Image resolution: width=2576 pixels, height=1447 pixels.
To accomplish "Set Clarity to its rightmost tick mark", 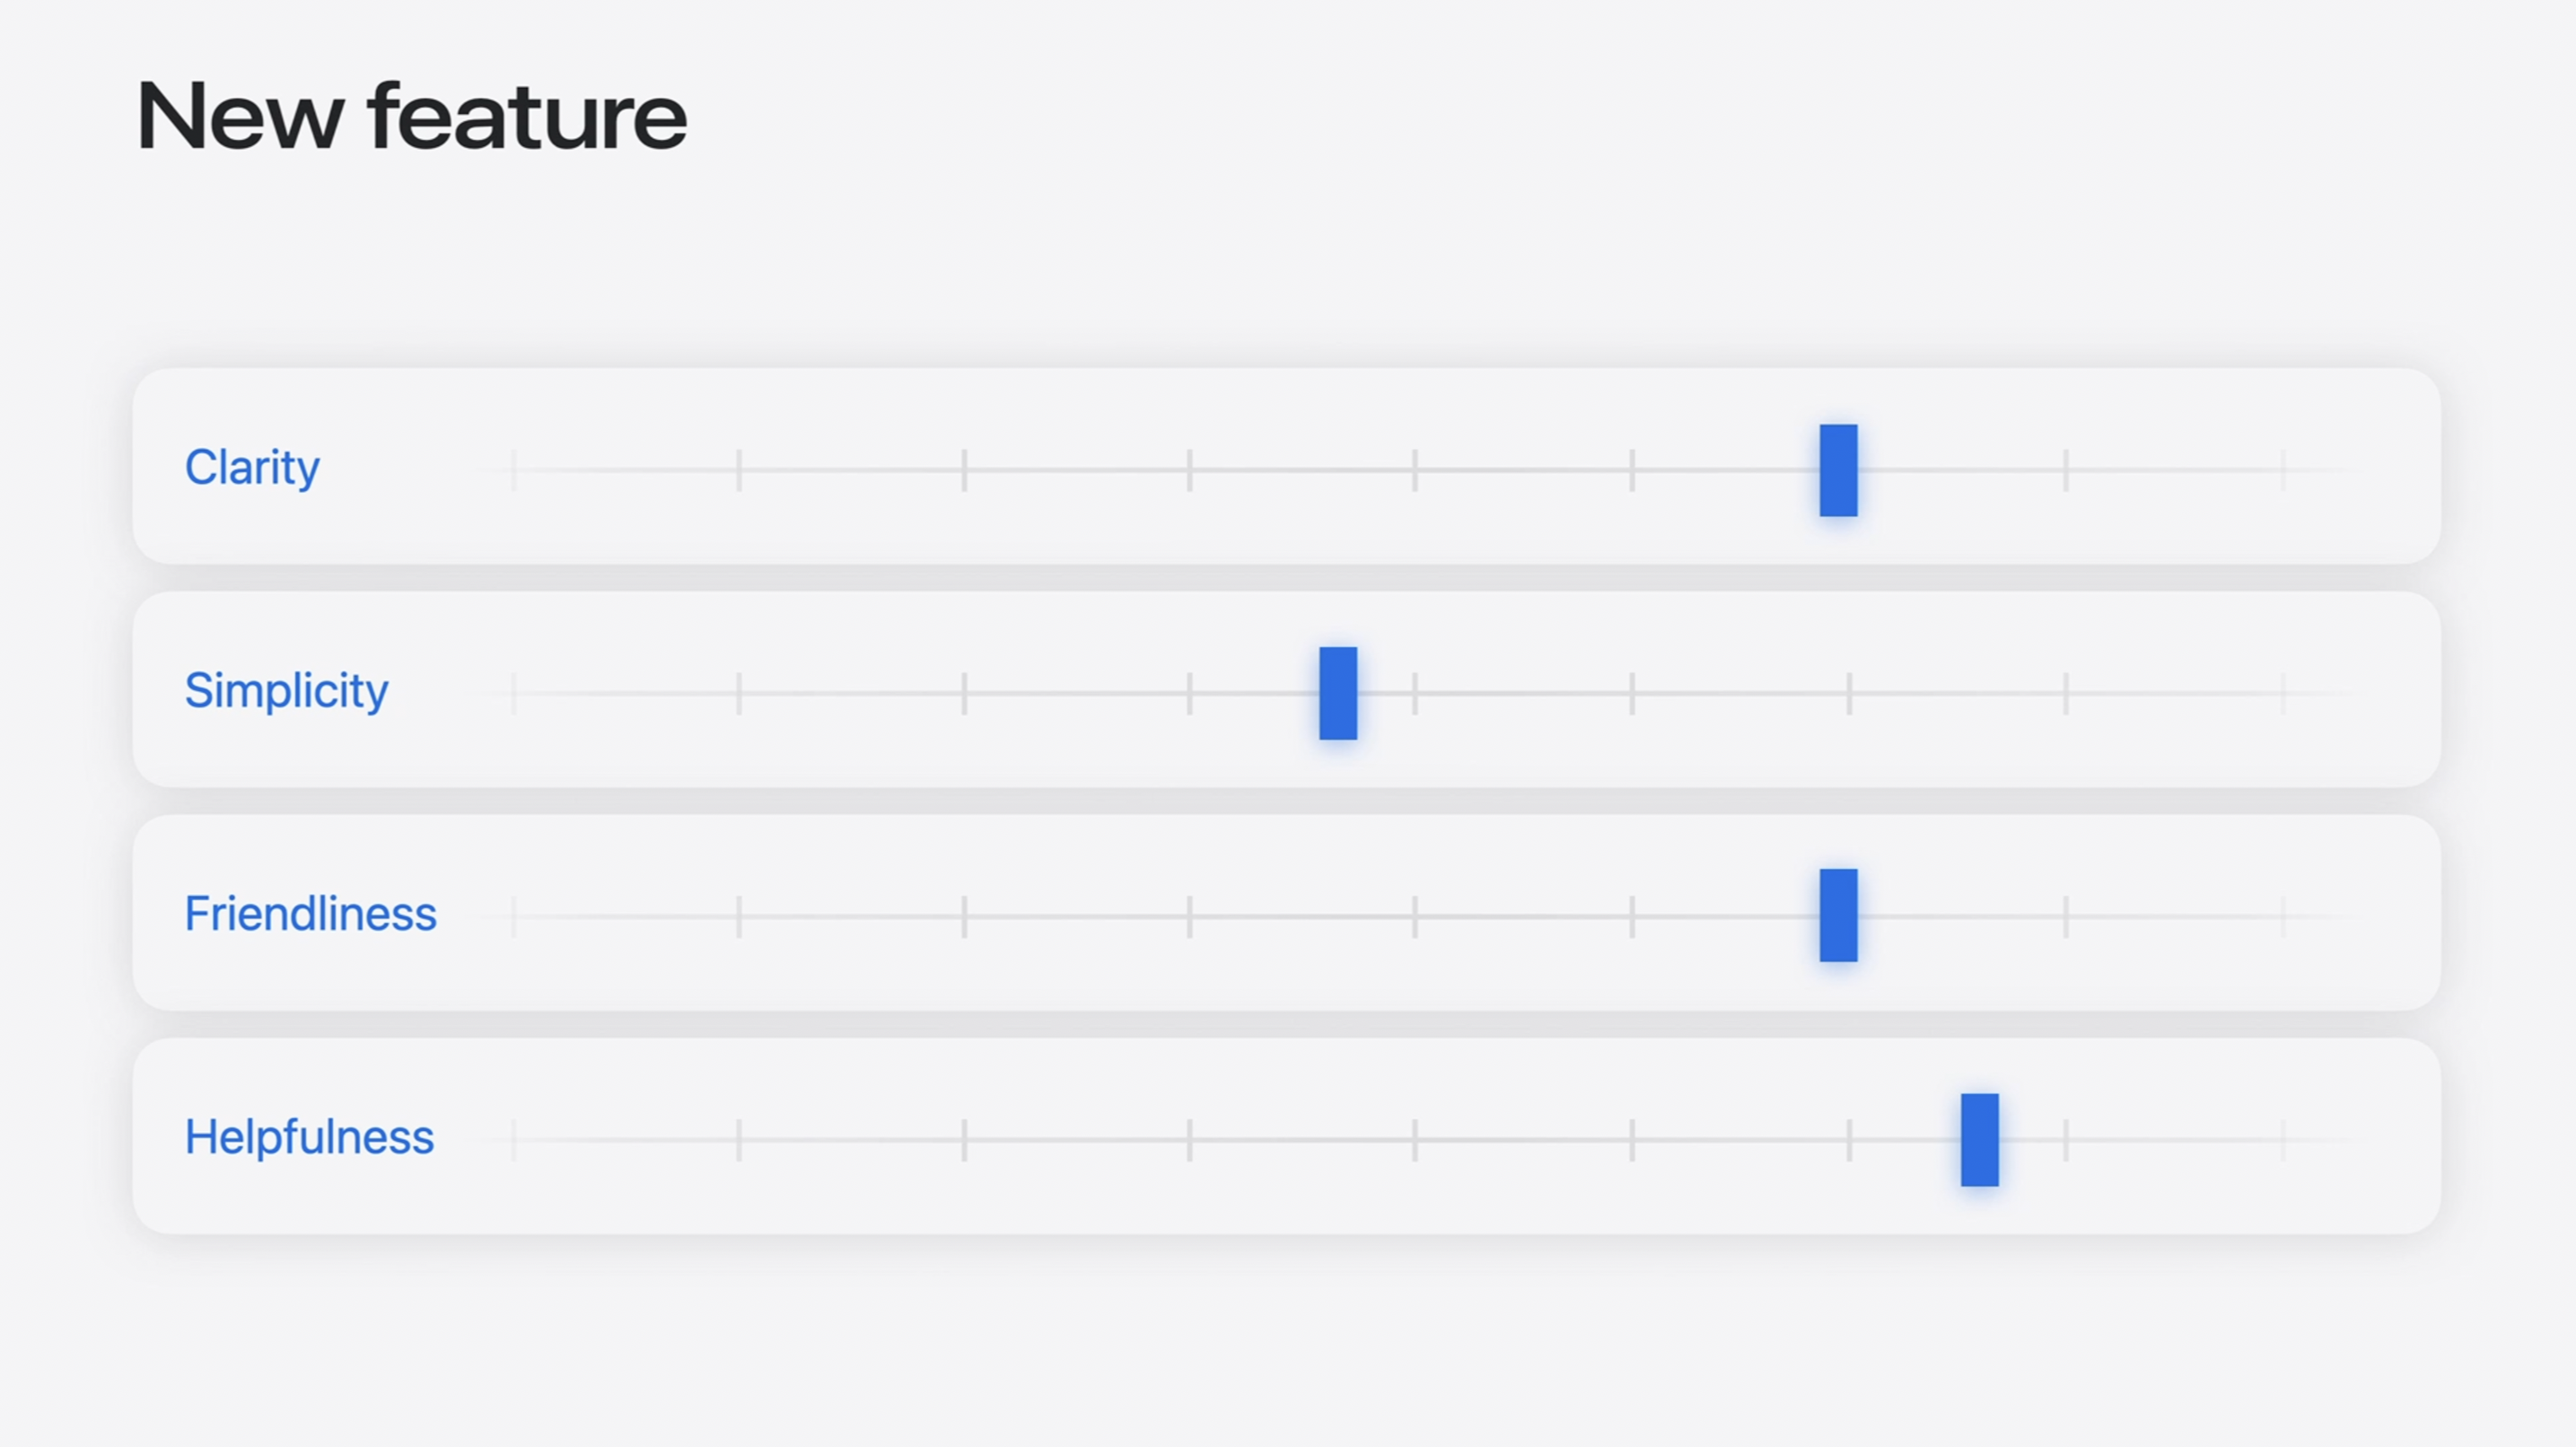I will pyautogui.click(x=2283, y=470).
